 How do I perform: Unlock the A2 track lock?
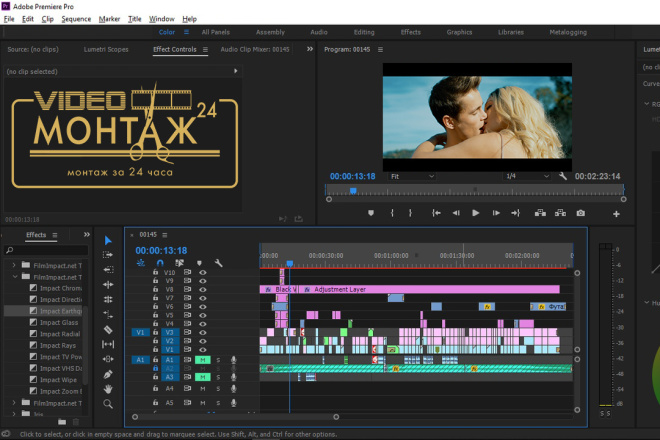pos(155,368)
